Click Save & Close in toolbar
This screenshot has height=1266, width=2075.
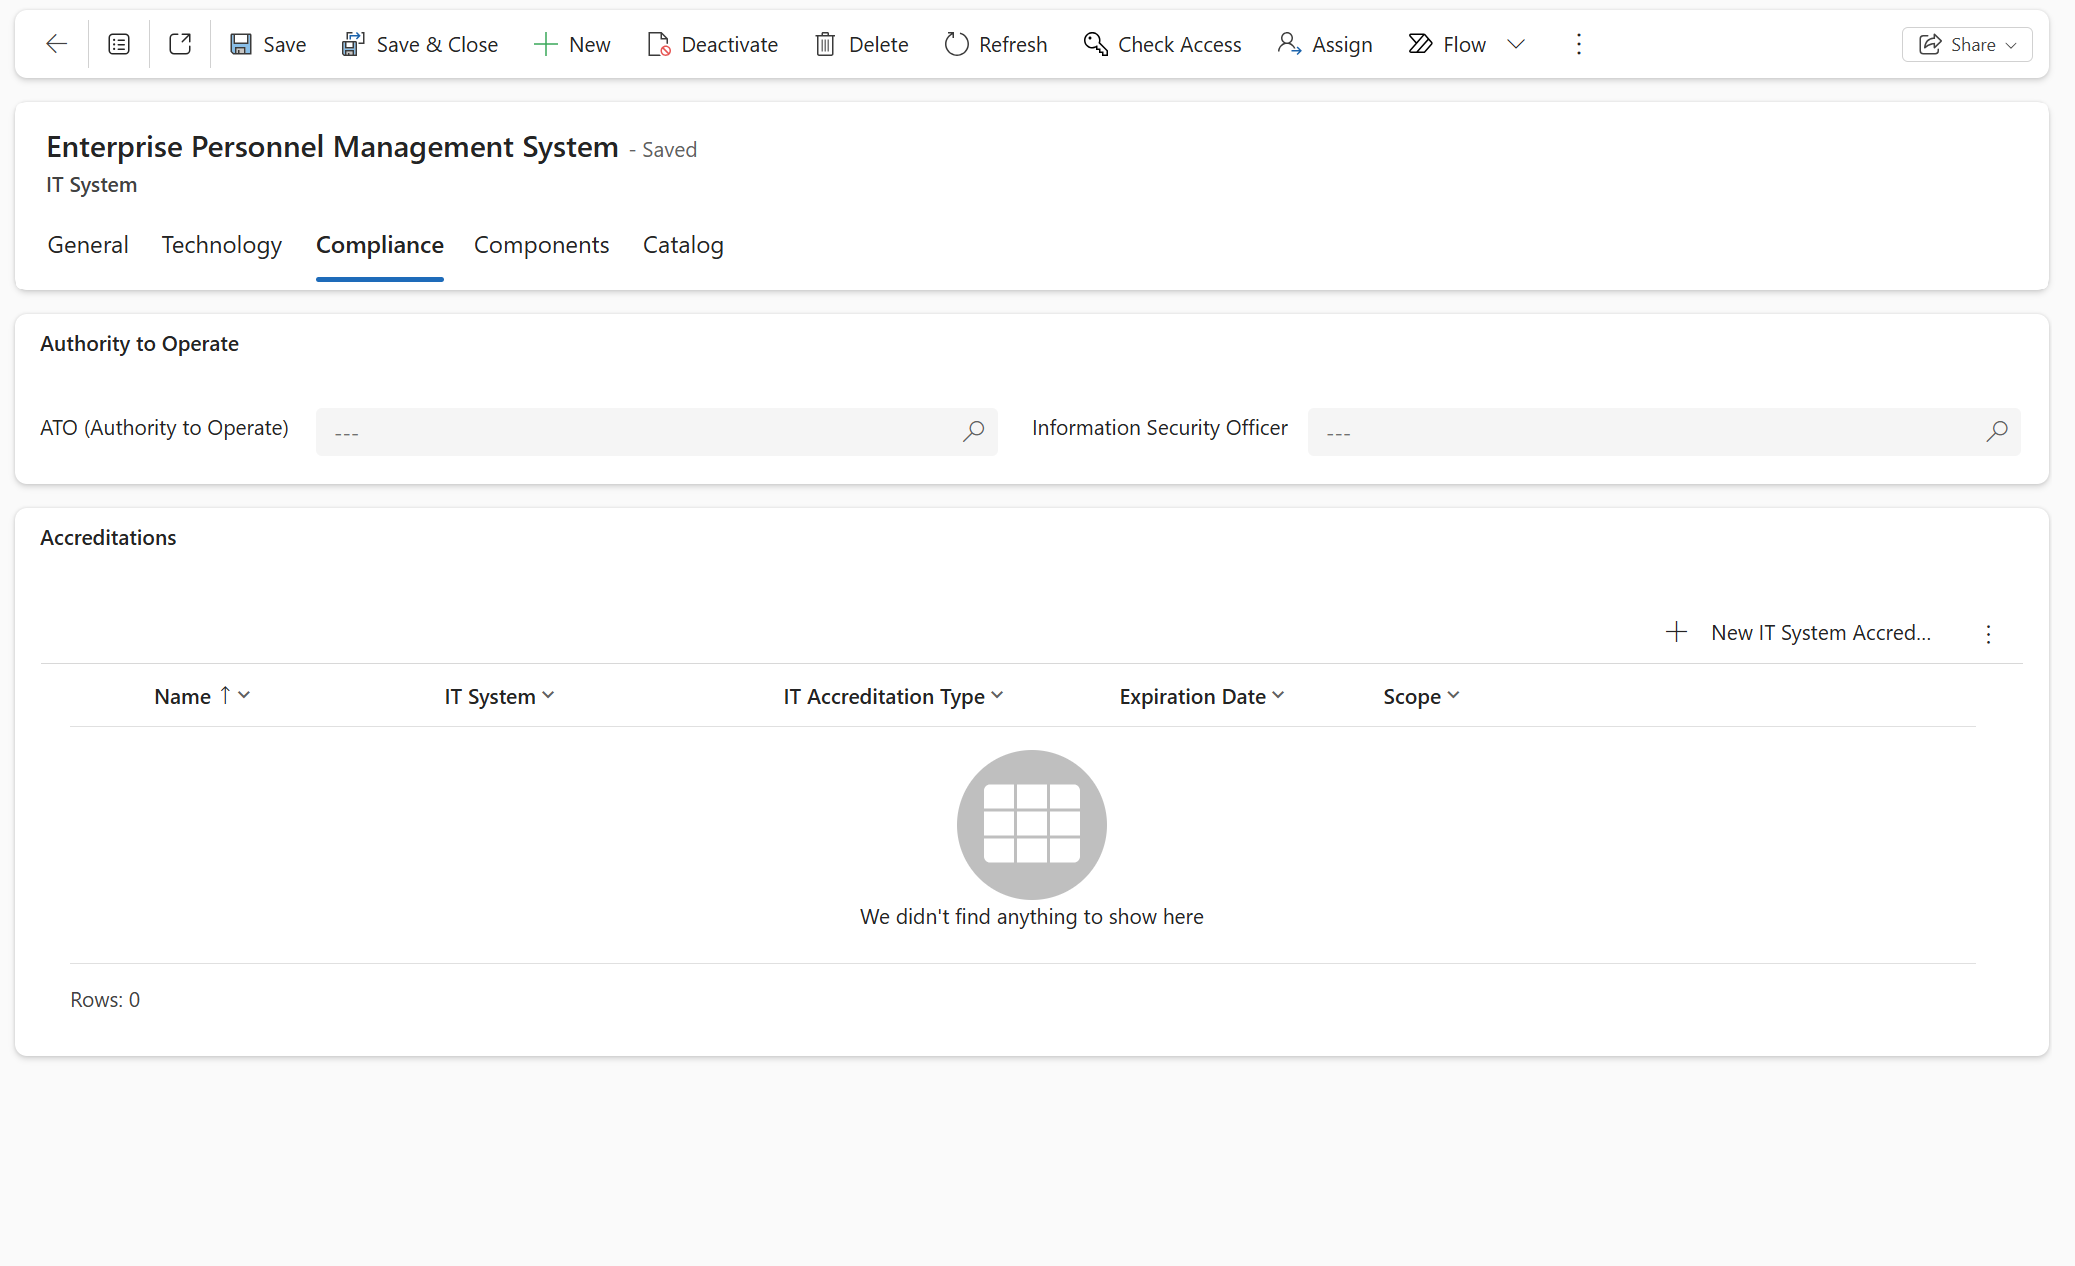coord(419,44)
